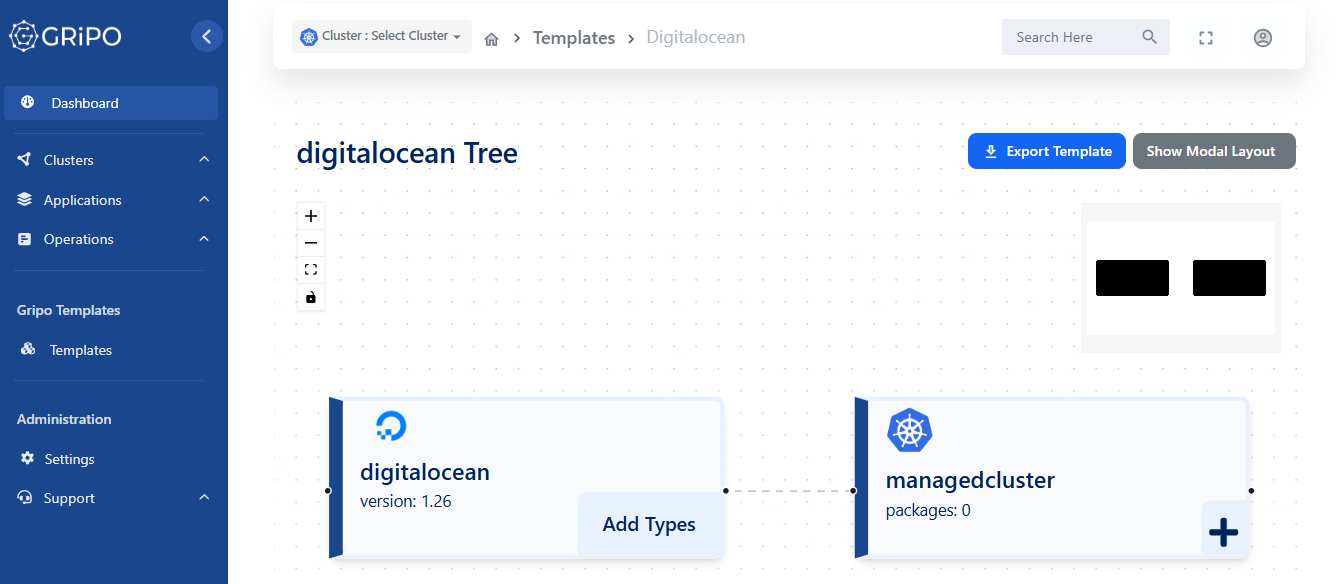Click the Gripo Templates section label
Screen dimensions: 1344x584
[69, 310]
